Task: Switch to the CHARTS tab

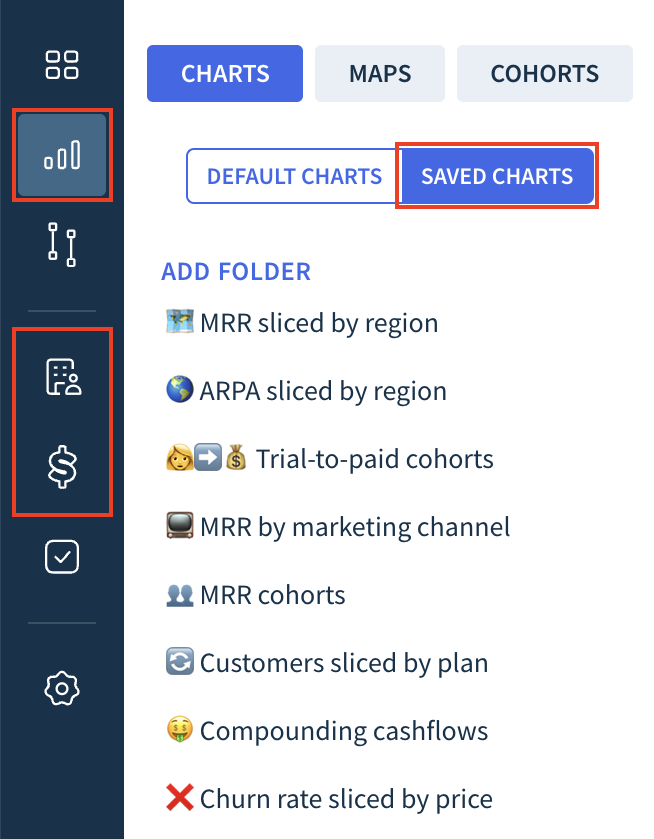Action: [x=225, y=73]
